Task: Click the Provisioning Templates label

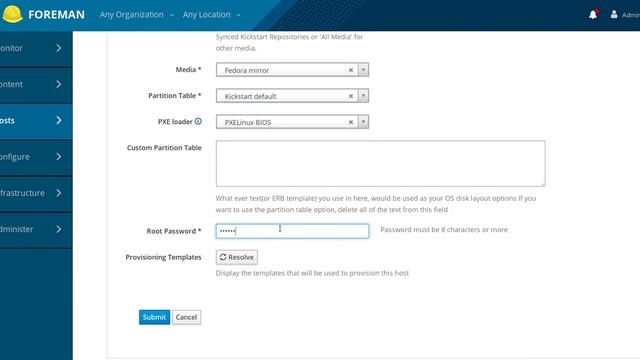Action: [x=163, y=257]
